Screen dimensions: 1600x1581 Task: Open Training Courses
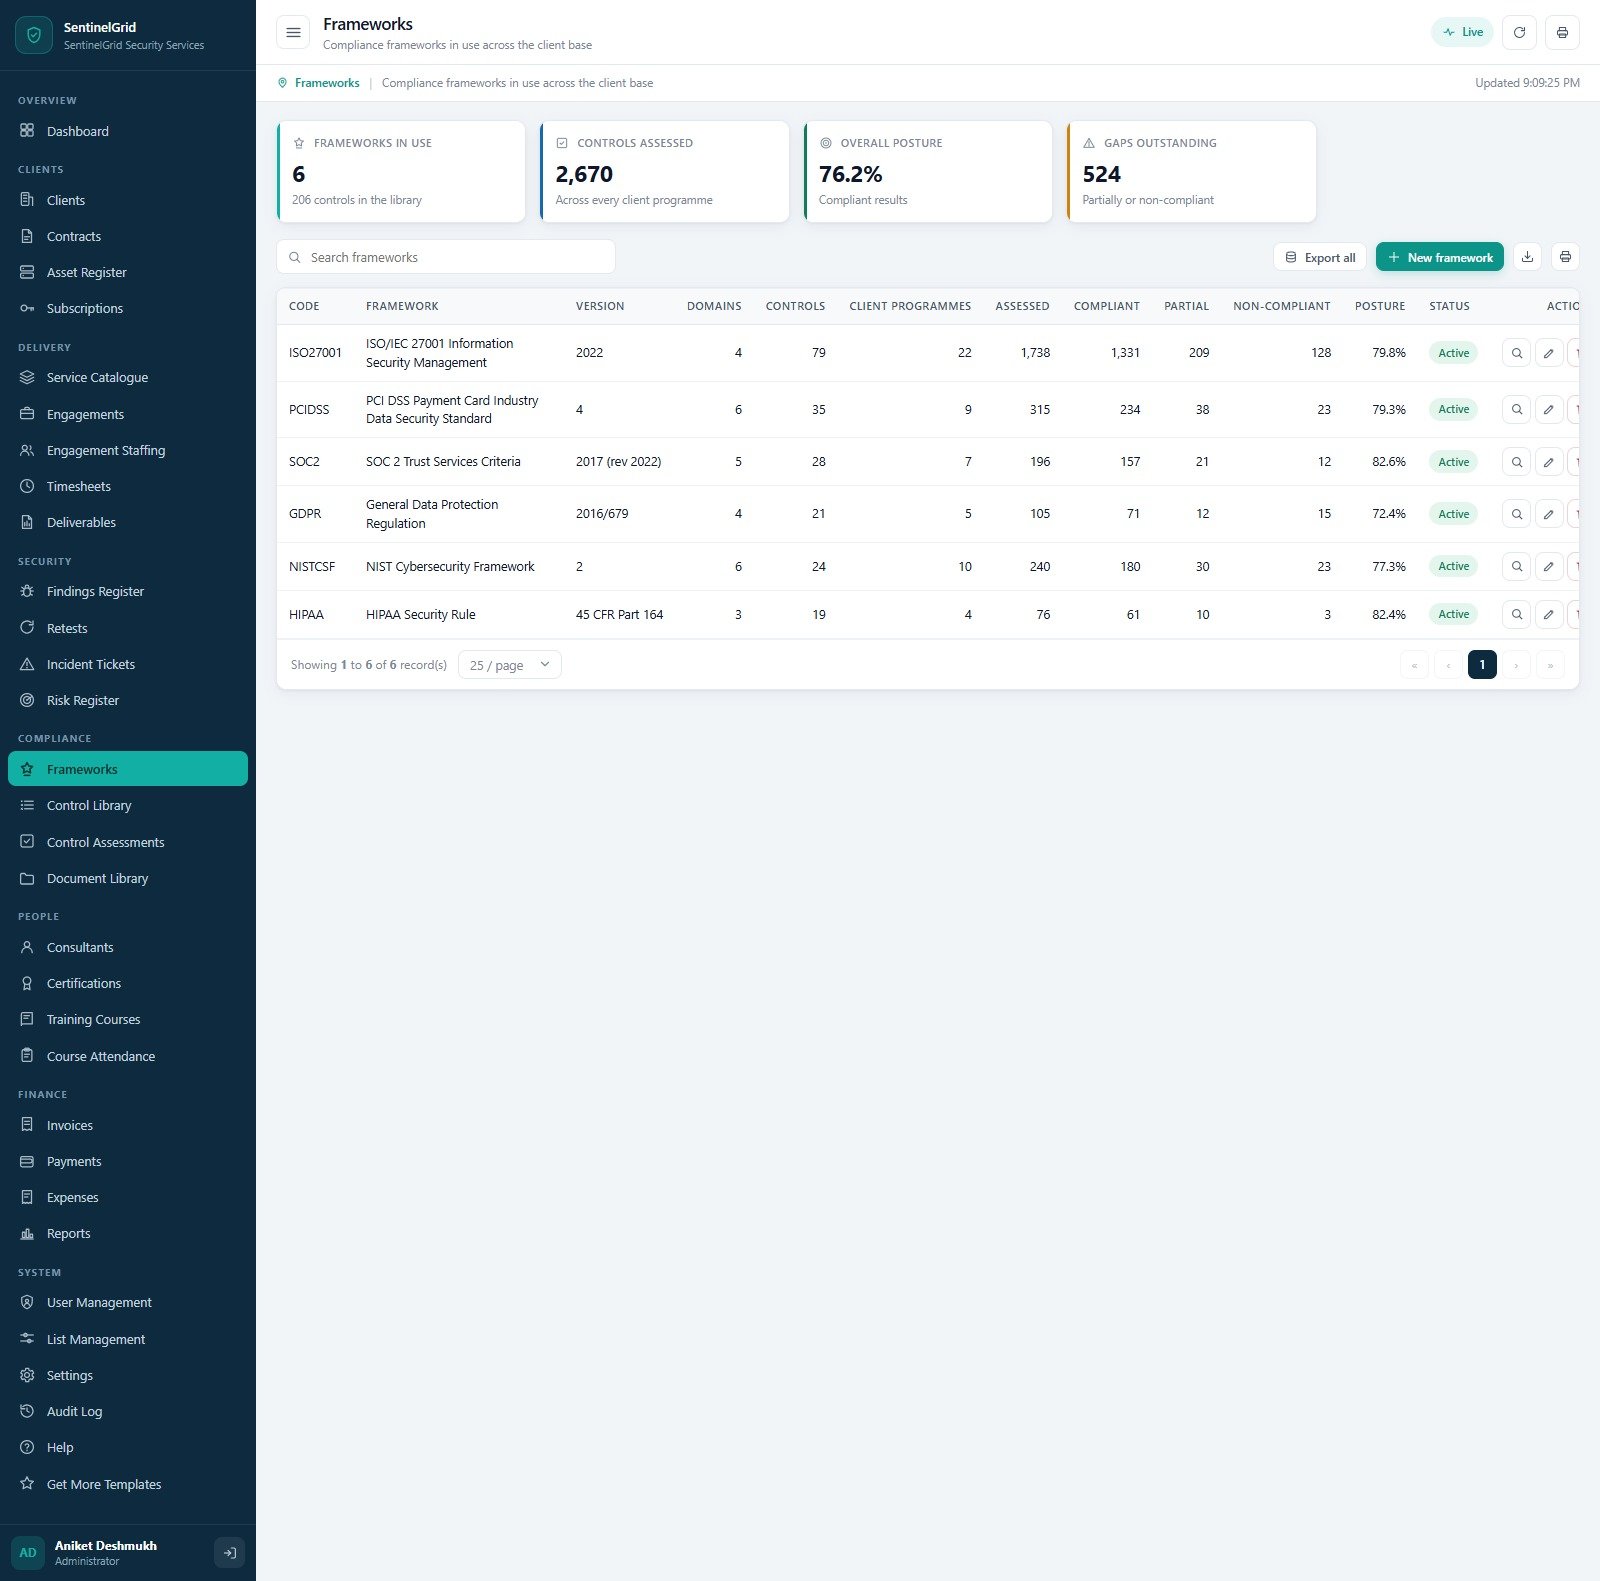coord(128,1019)
